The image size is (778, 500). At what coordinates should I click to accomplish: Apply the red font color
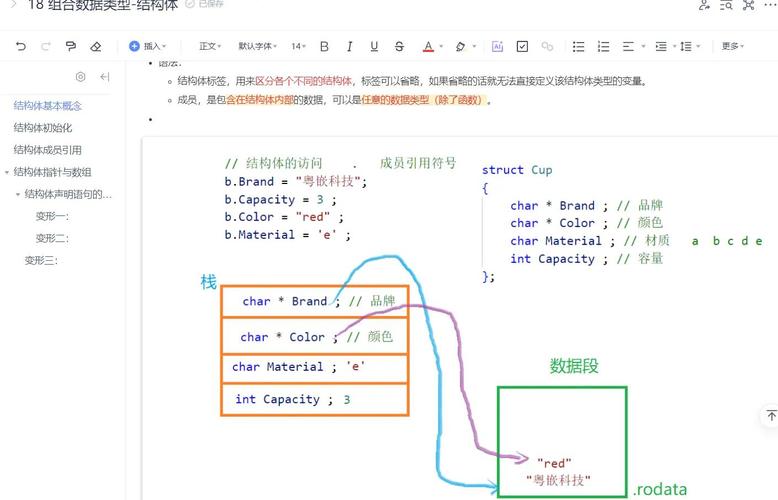point(428,46)
